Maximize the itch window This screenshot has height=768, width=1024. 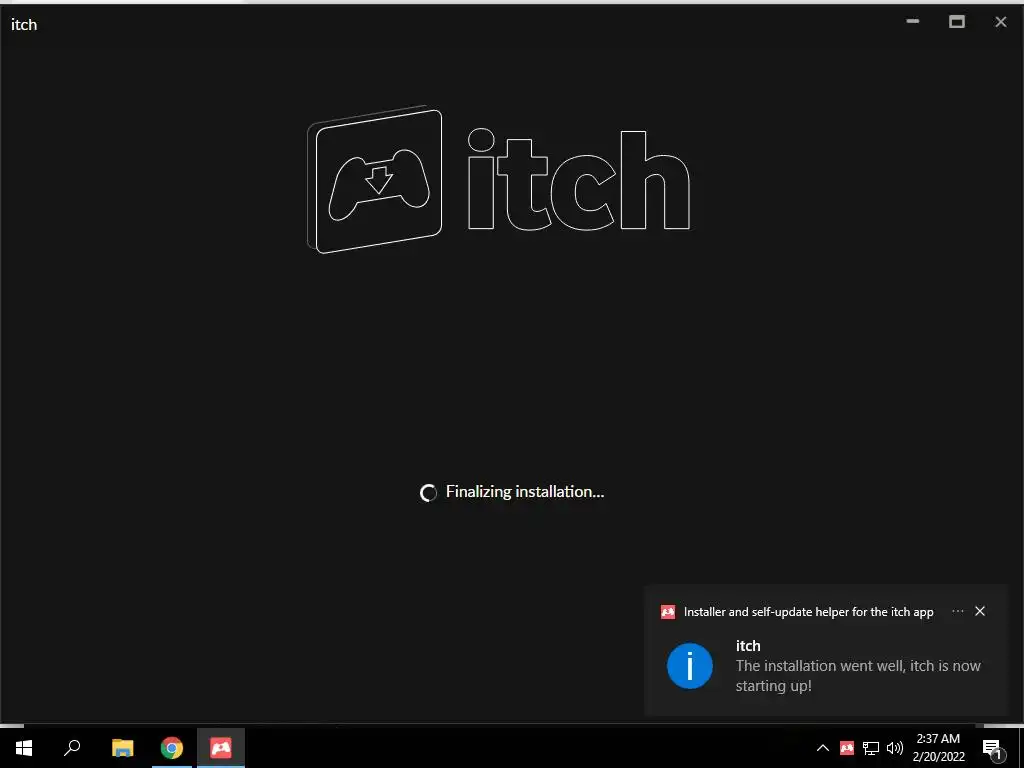point(957,22)
